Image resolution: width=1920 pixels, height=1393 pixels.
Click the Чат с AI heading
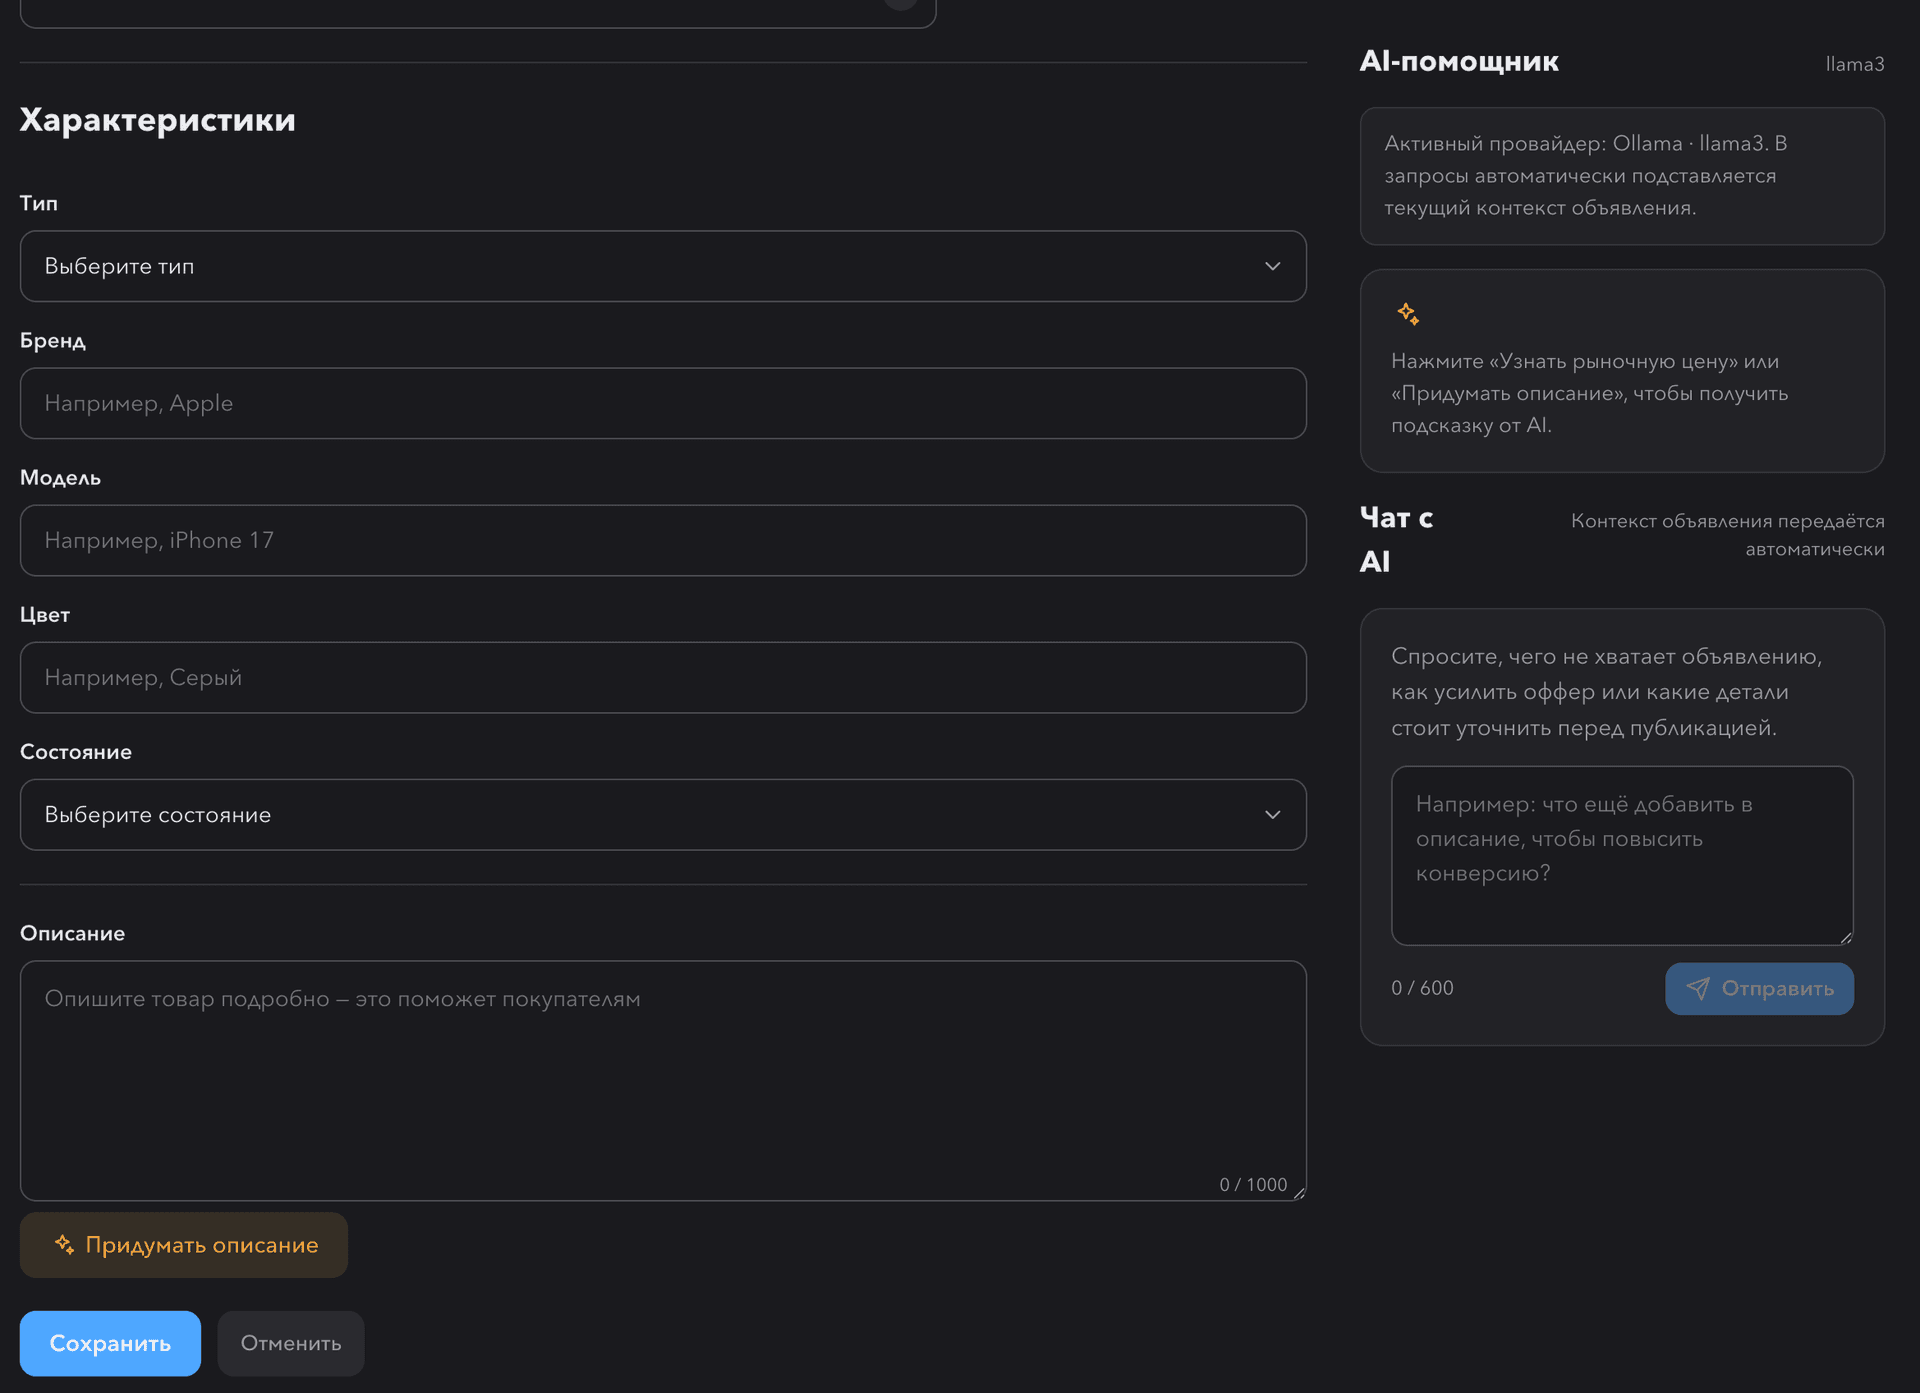click(x=1396, y=539)
